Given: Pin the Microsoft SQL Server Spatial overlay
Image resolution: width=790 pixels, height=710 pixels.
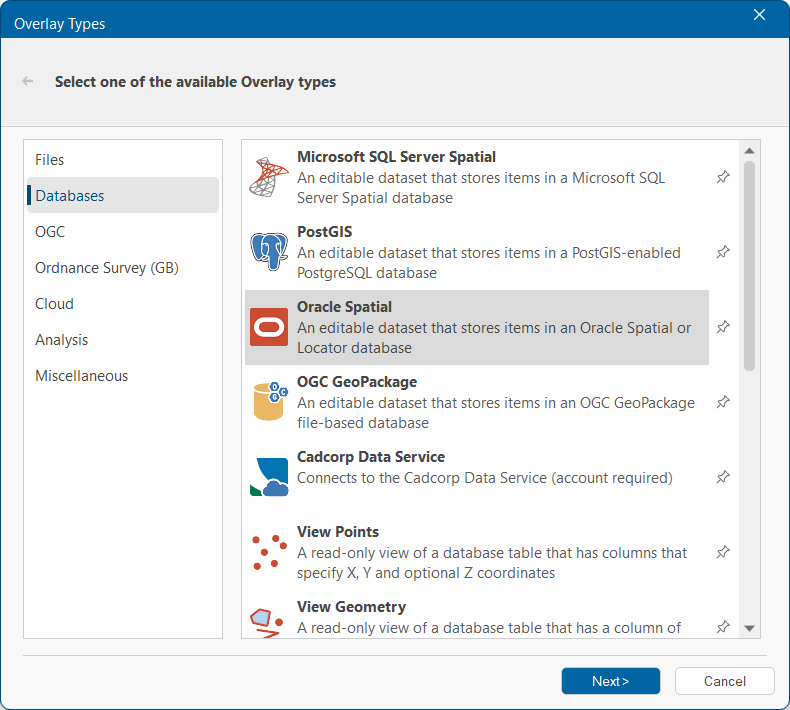Looking at the screenshot, I should click(x=723, y=177).
